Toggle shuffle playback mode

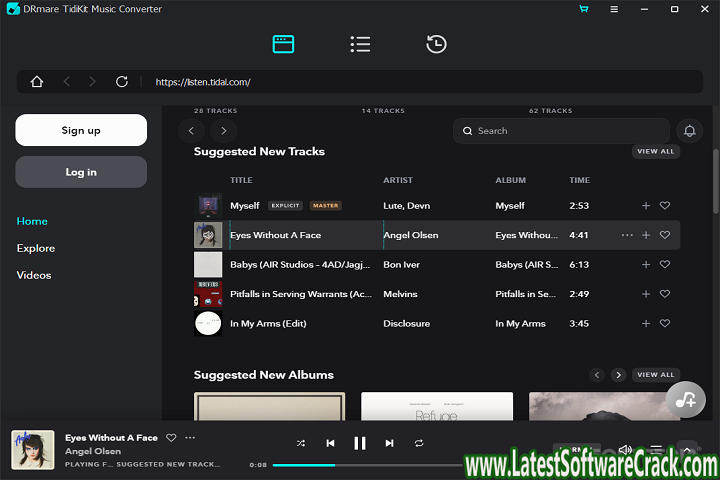[x=301, y=443]
